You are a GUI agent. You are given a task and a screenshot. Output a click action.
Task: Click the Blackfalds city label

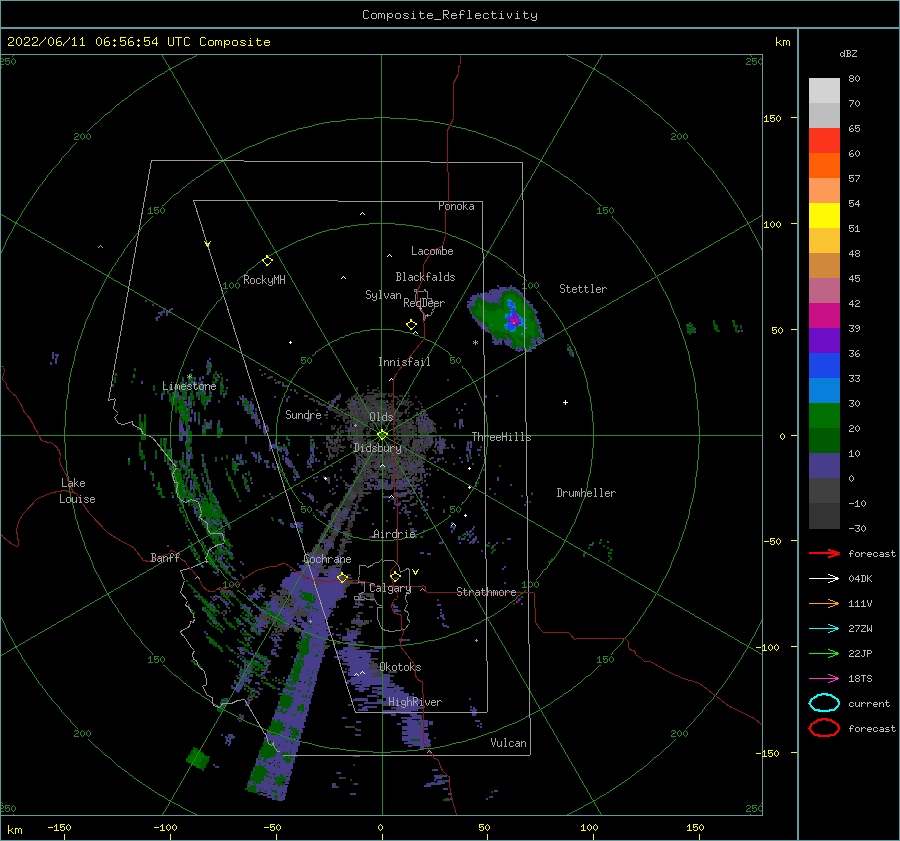(425, 277)
